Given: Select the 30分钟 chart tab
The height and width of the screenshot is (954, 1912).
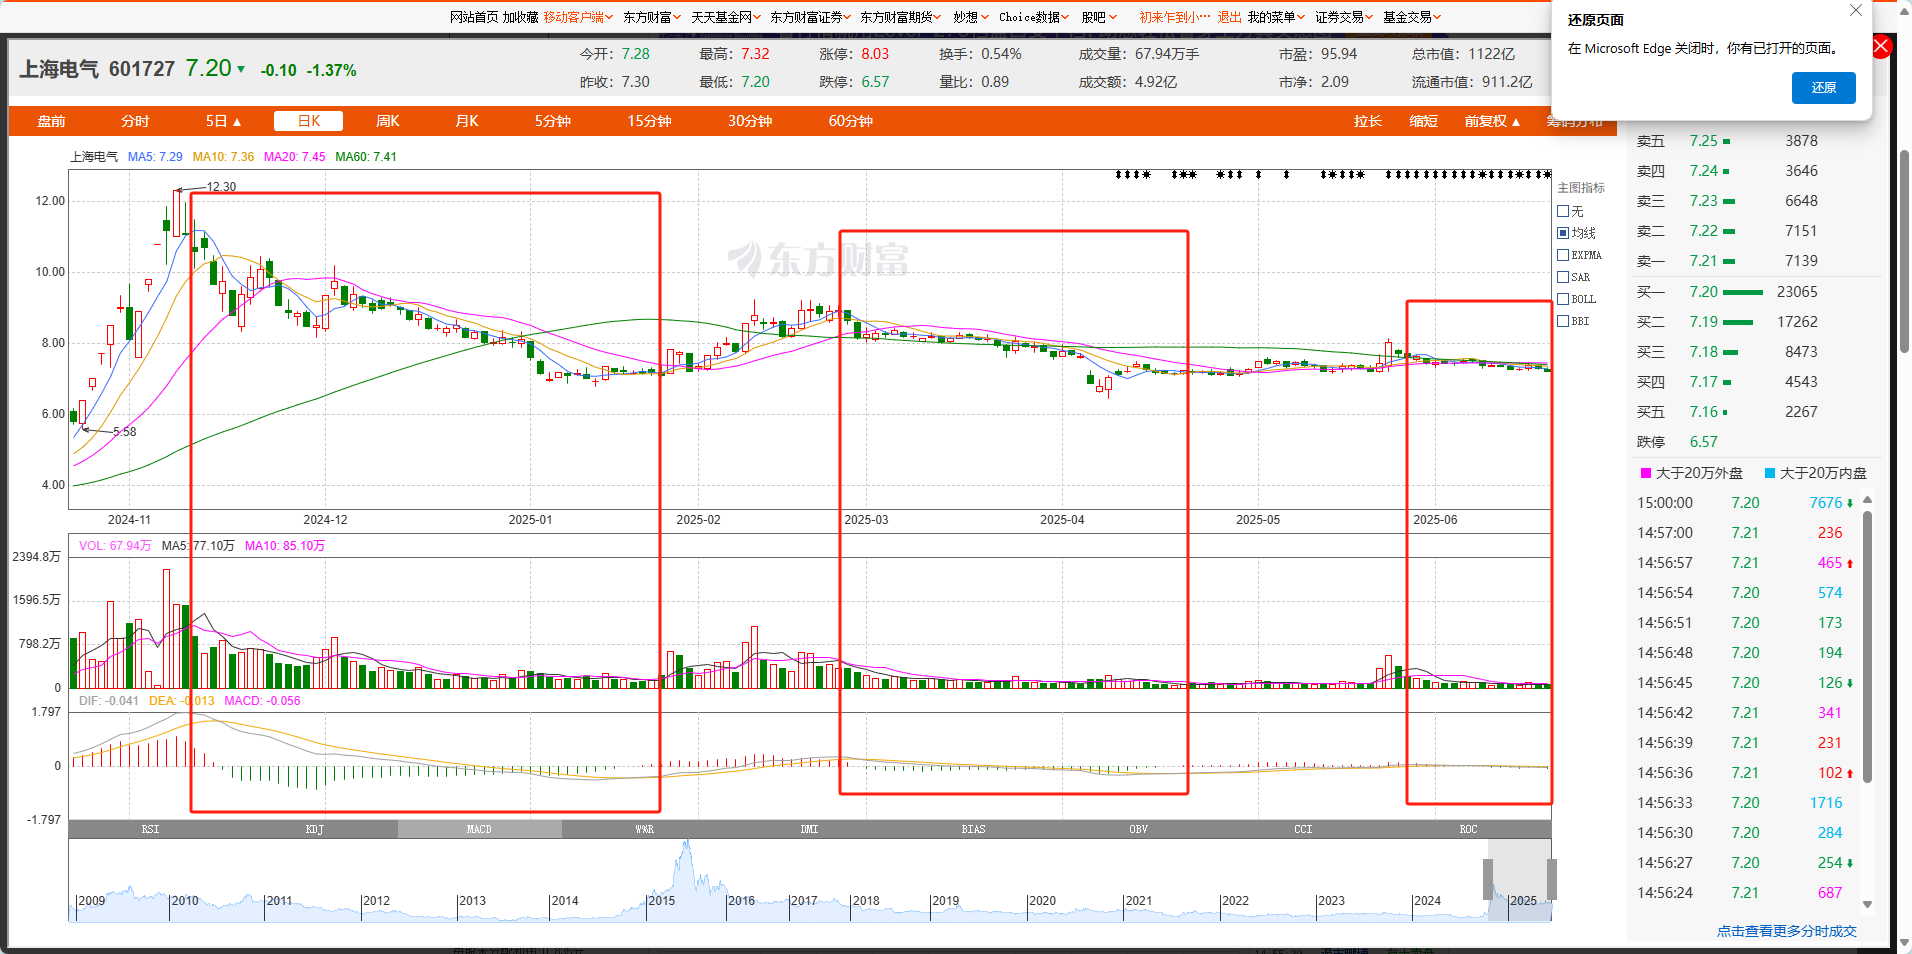Looking at the screenshot, I should click(749, 121).
